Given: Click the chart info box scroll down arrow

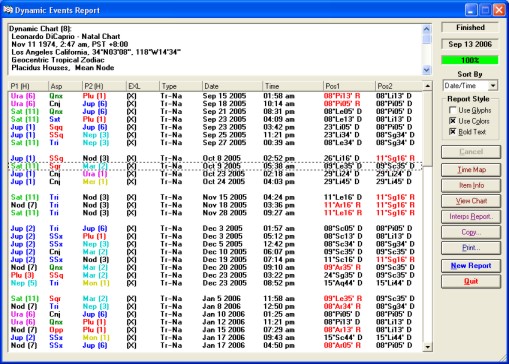Looking at the screenshot, I should (427, 70).
